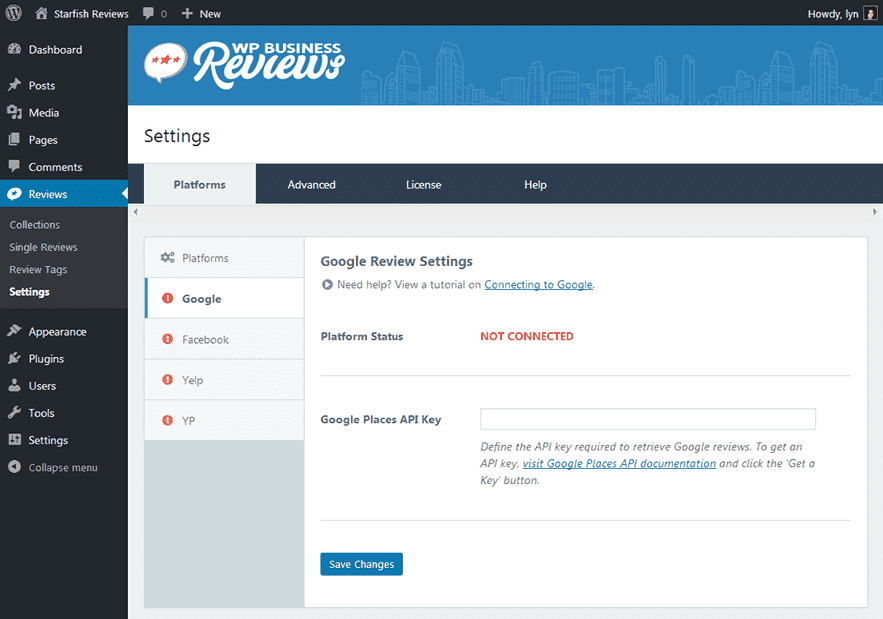This screenshot has height=619, width=883.
Task: Click the red warning icon beside Yelp
Action: (x=167, y=380)
